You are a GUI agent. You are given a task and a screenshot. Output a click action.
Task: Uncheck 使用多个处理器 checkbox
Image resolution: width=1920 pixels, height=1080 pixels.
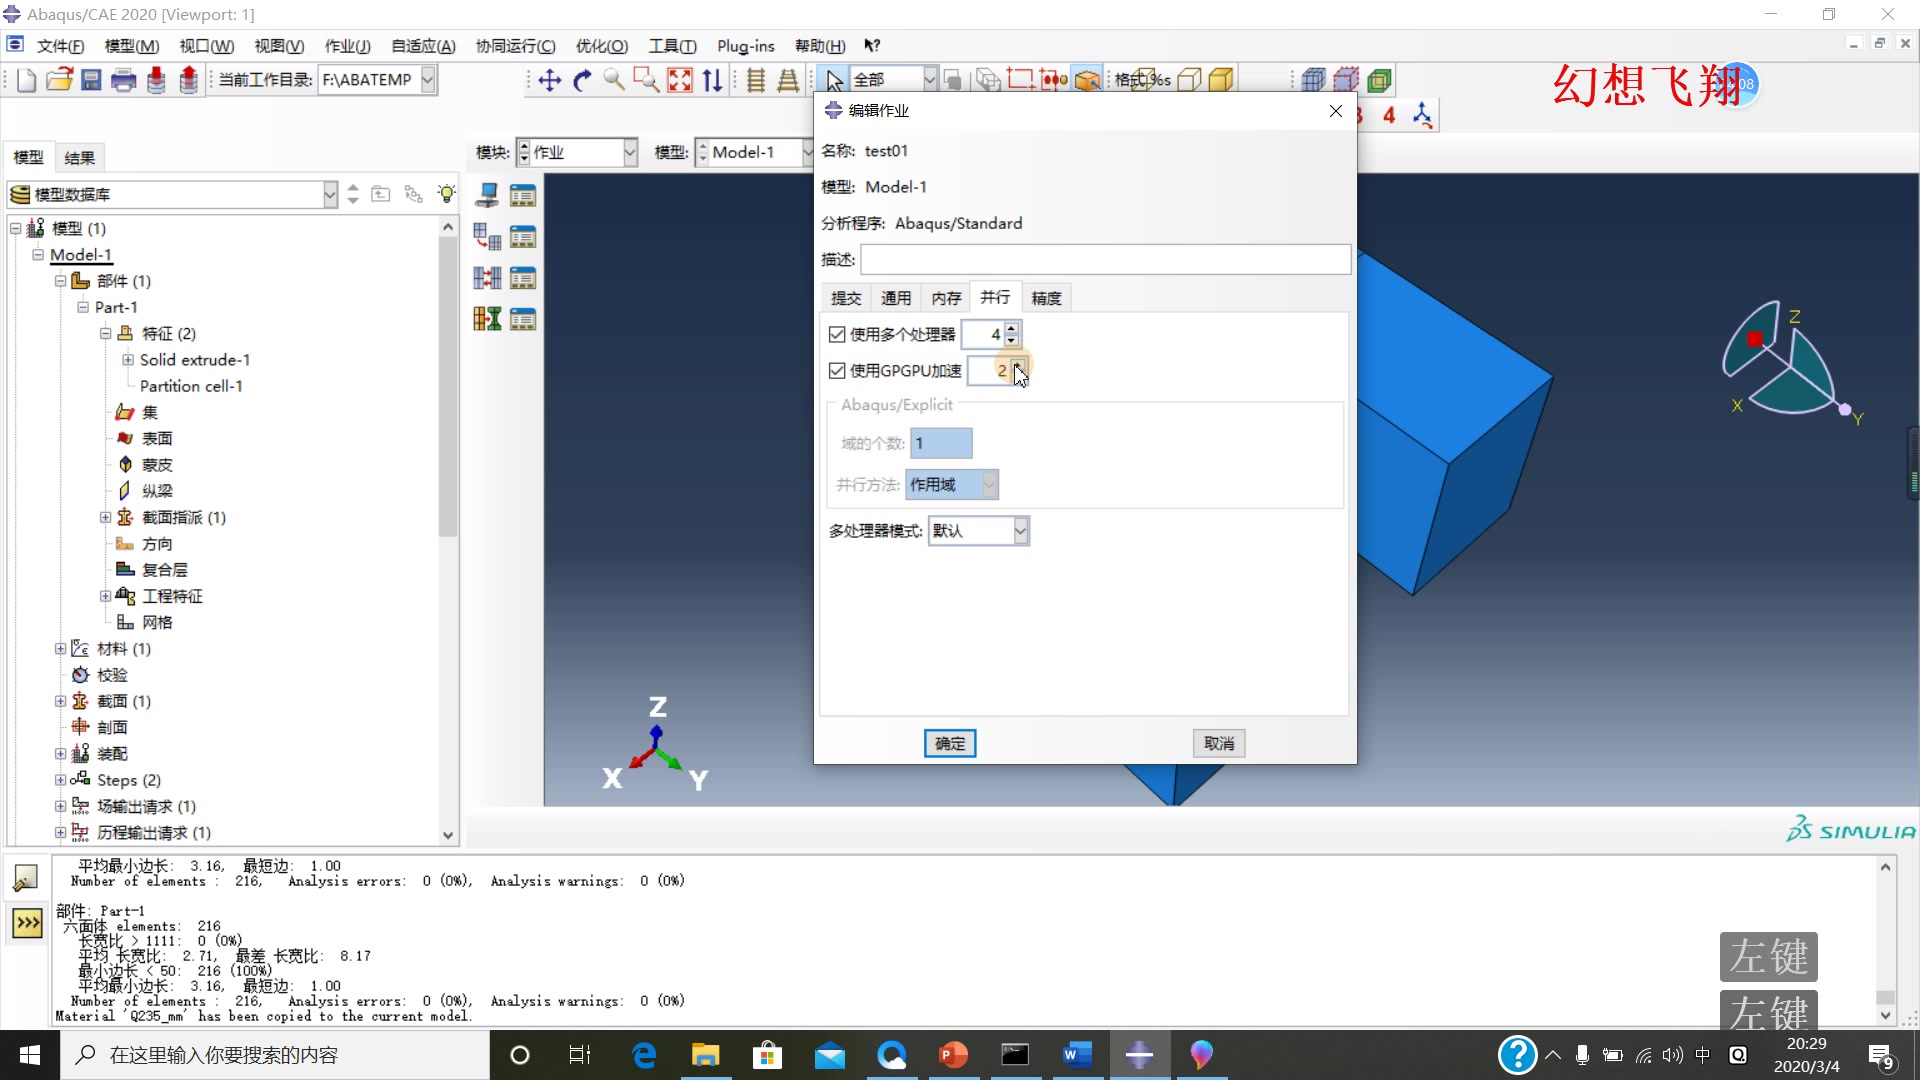[837, 334]
